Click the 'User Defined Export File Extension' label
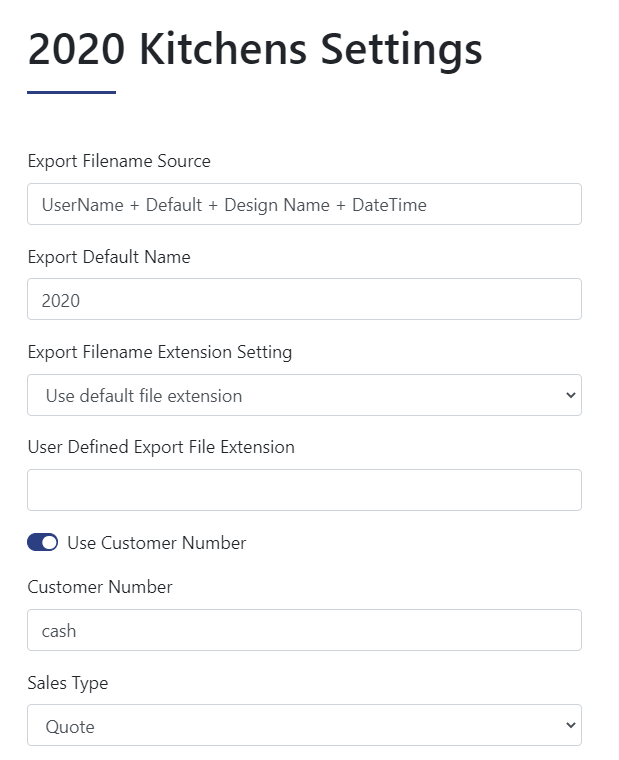Screen dimensions: 619x760 point(161,447)
